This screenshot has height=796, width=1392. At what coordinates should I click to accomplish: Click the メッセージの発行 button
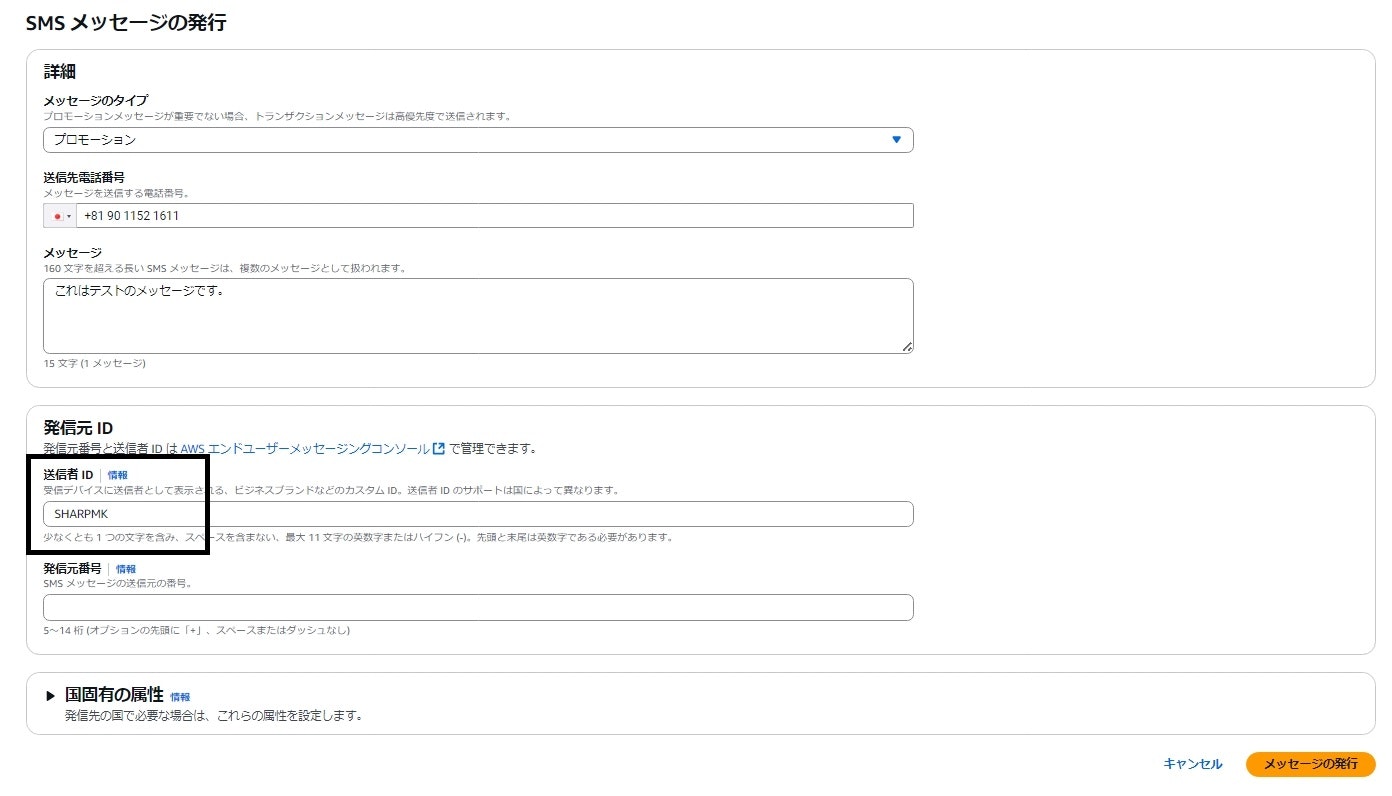[1311, 764]
